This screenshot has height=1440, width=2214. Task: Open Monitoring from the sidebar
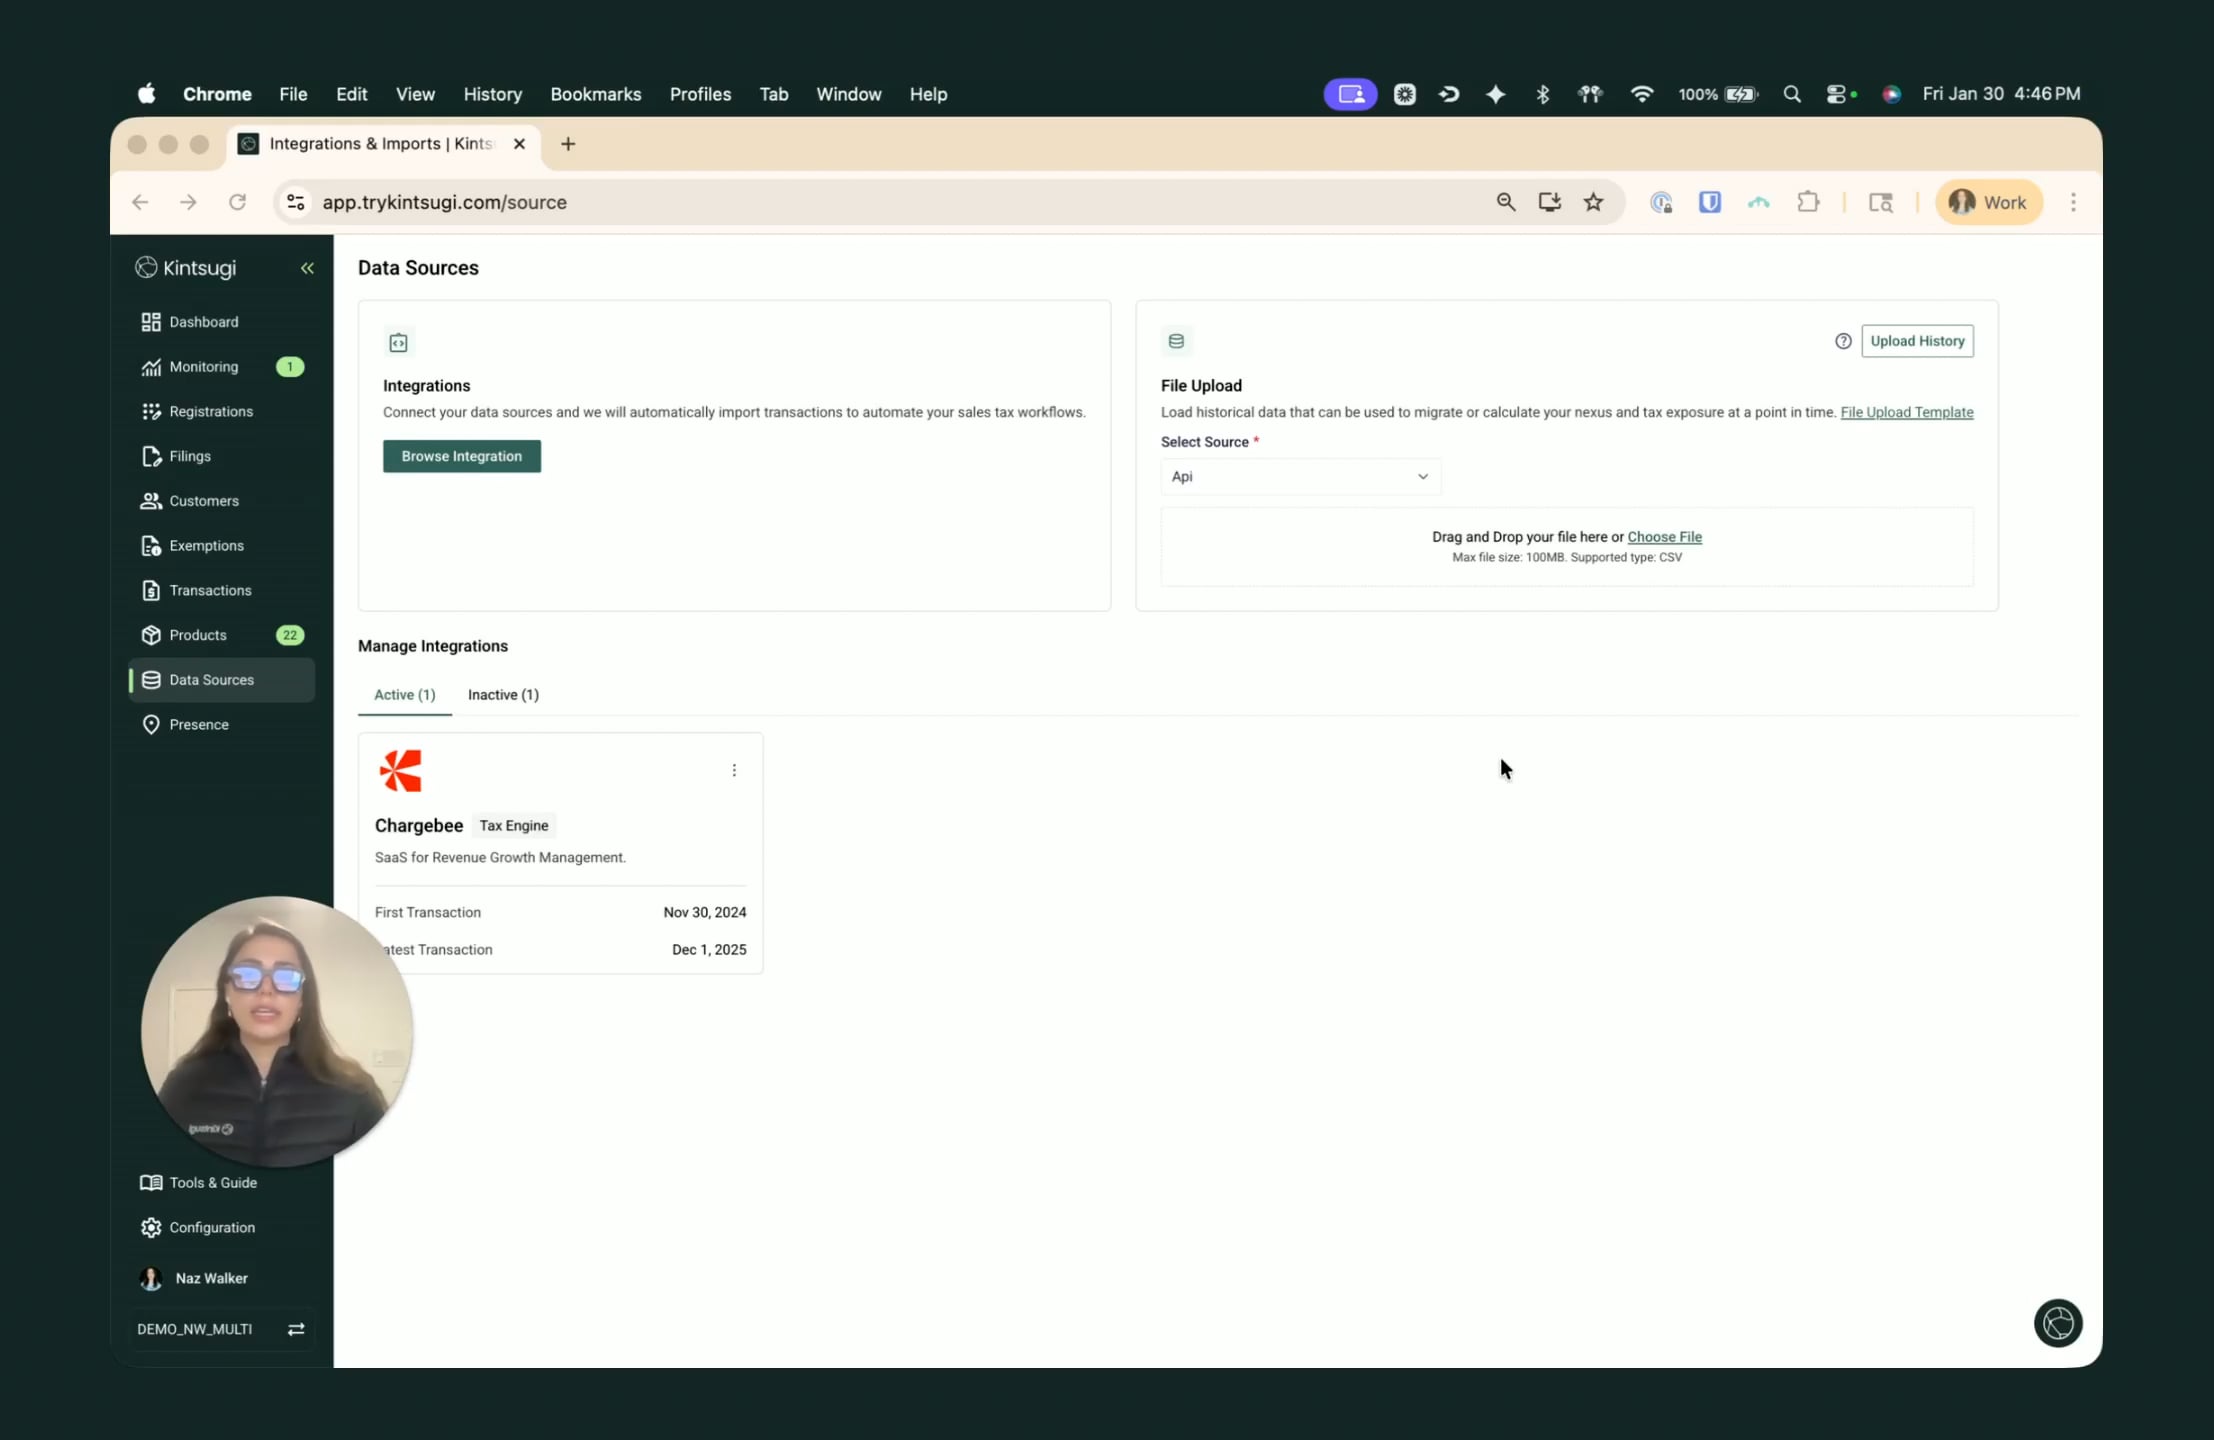[x=203, y=367]
